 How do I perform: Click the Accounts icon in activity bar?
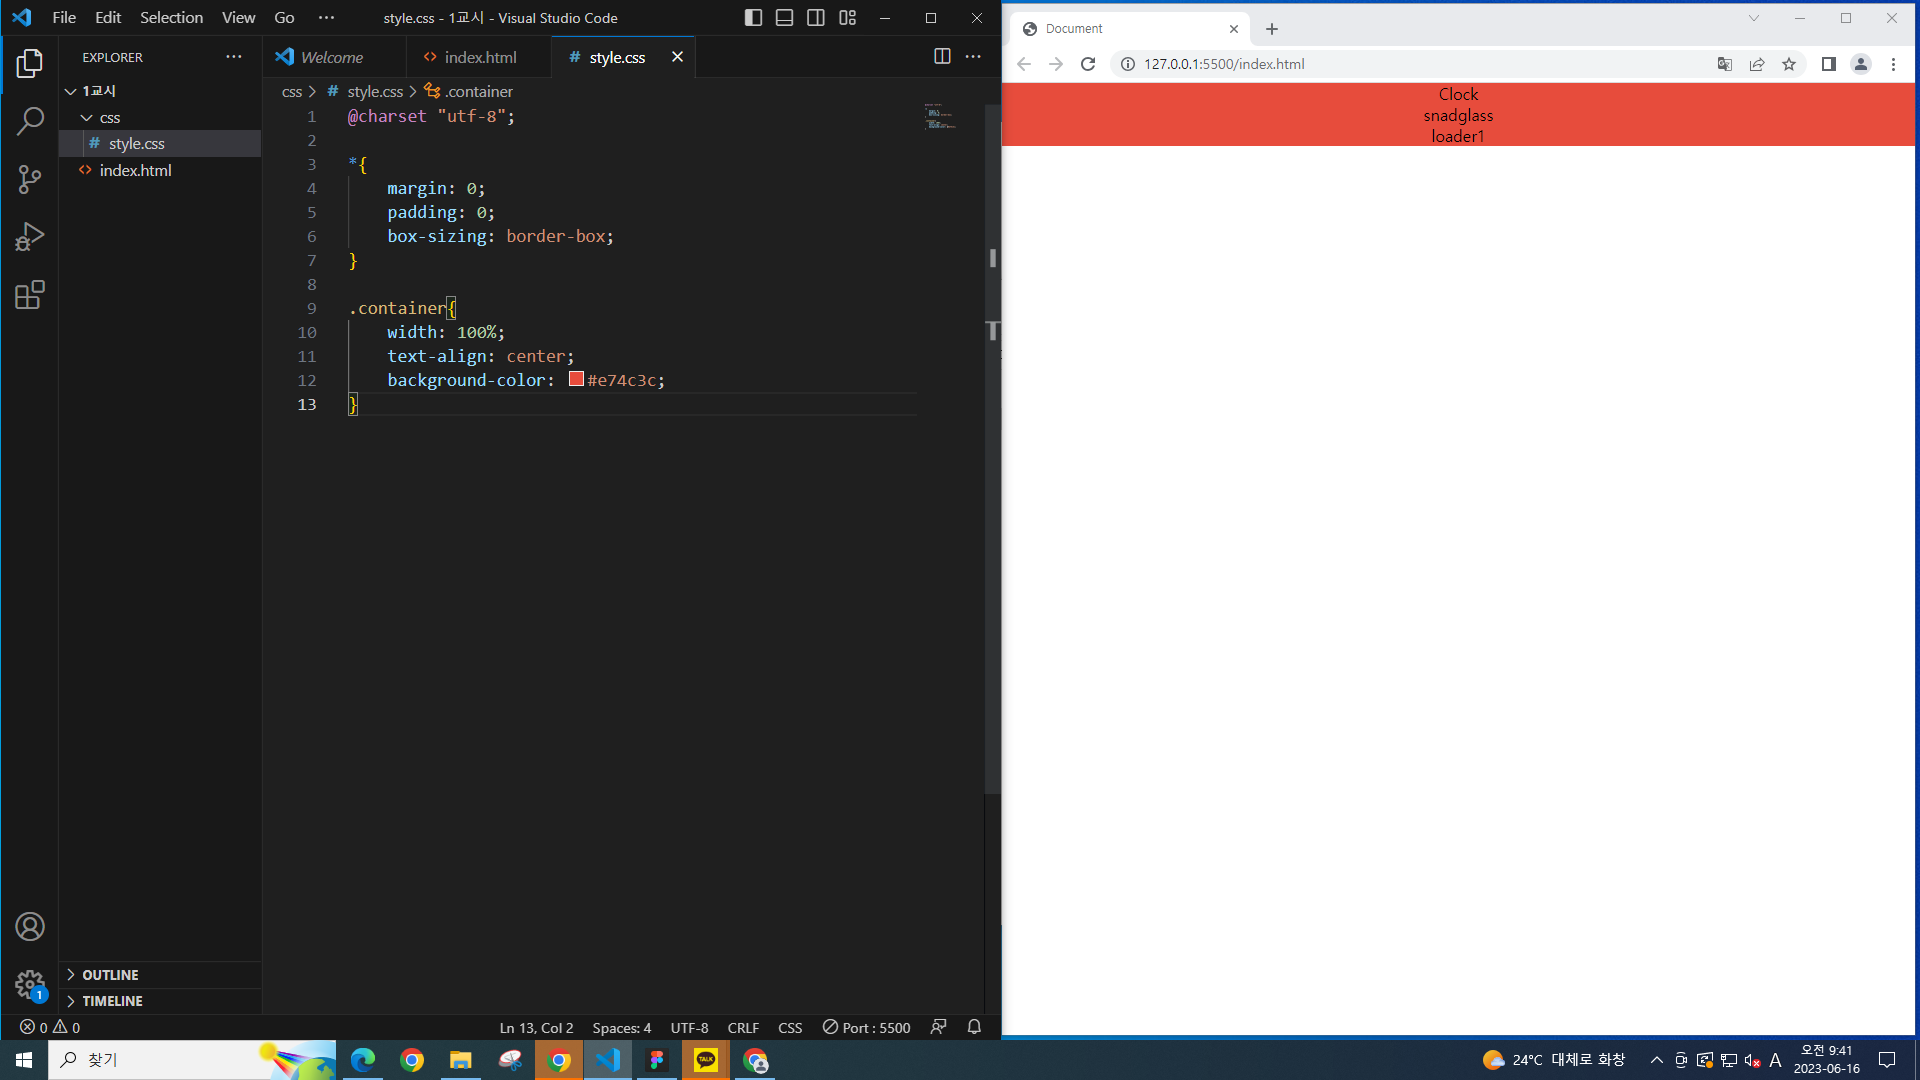(x=30, y=927)
